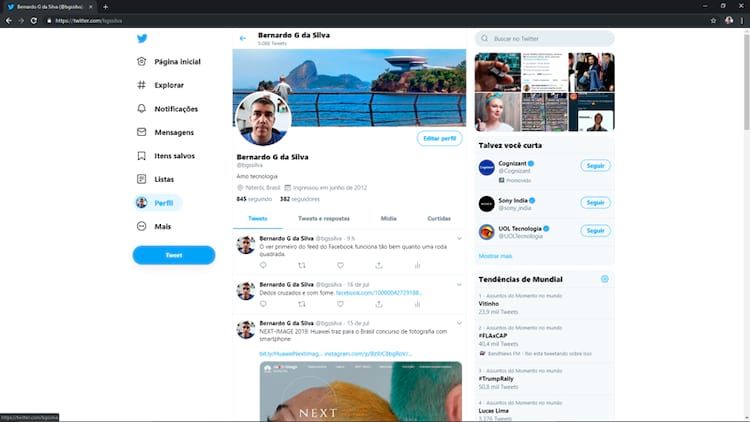750x422 pixels.
Task: Click the blue Tweet button
Action: tap(174, 255)
